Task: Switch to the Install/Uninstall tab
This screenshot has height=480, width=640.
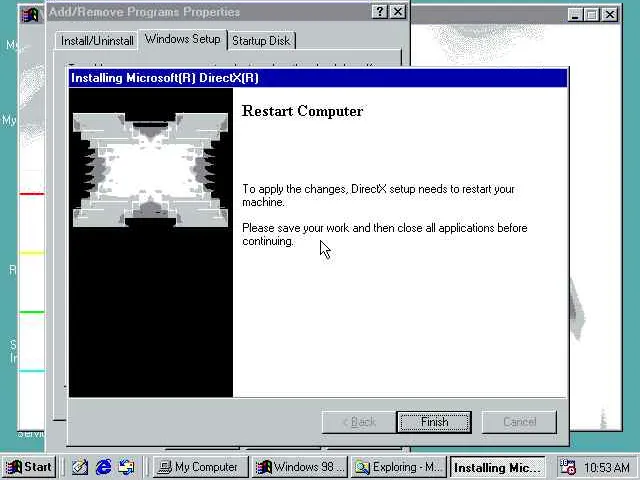Action: click(97, 41)
